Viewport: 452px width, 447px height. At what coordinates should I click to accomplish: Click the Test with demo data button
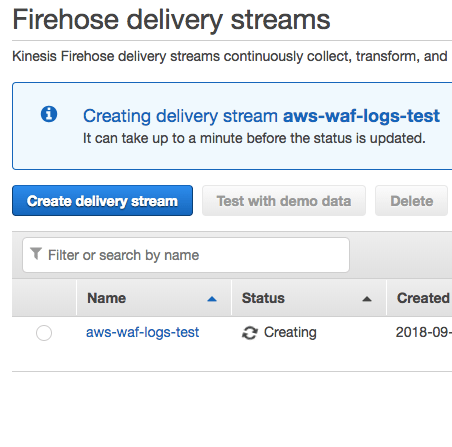pyautogui.click(x=284, y=201)
